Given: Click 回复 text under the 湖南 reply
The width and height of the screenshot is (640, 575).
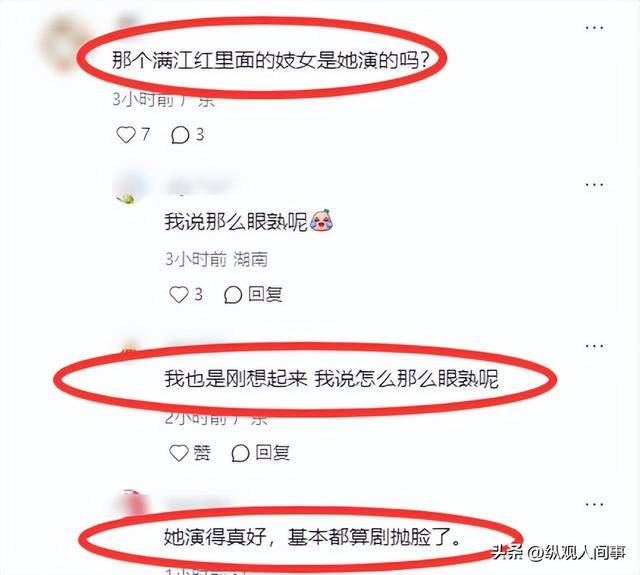Looking at the screenshot, I should tap(265, 294).
